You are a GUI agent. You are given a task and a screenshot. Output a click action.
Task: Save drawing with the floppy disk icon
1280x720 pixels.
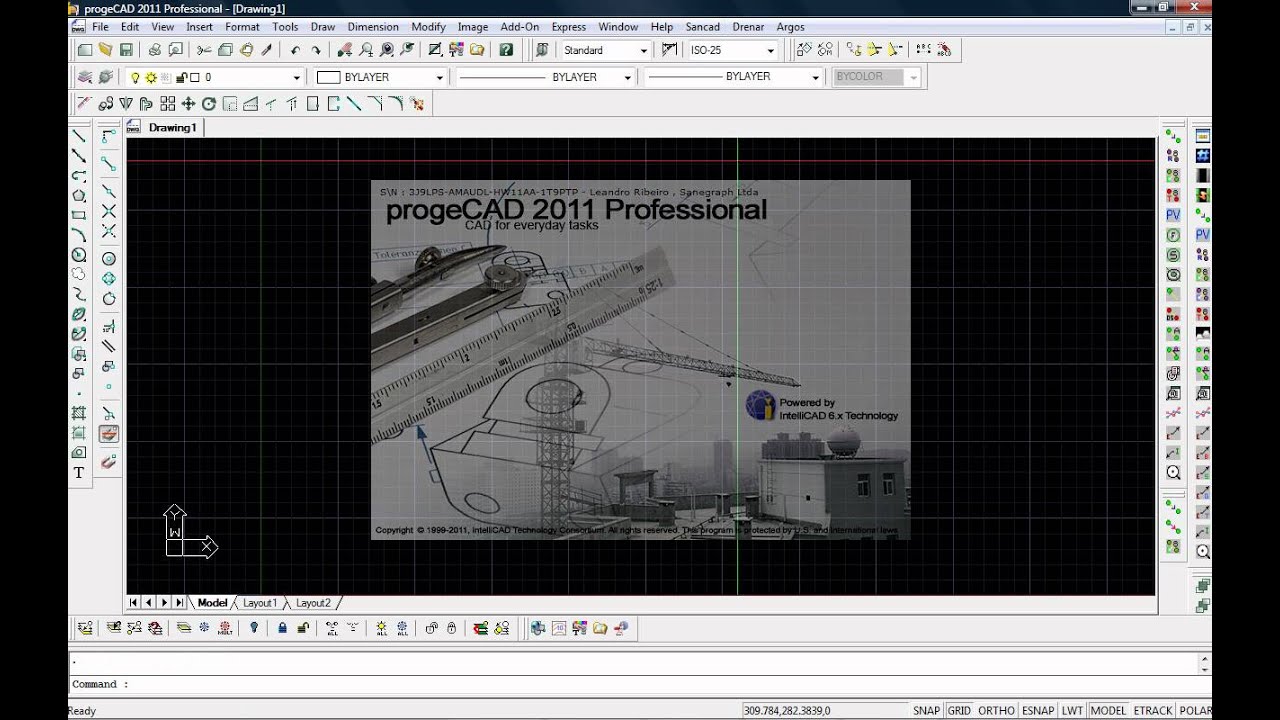pos(126,50)
